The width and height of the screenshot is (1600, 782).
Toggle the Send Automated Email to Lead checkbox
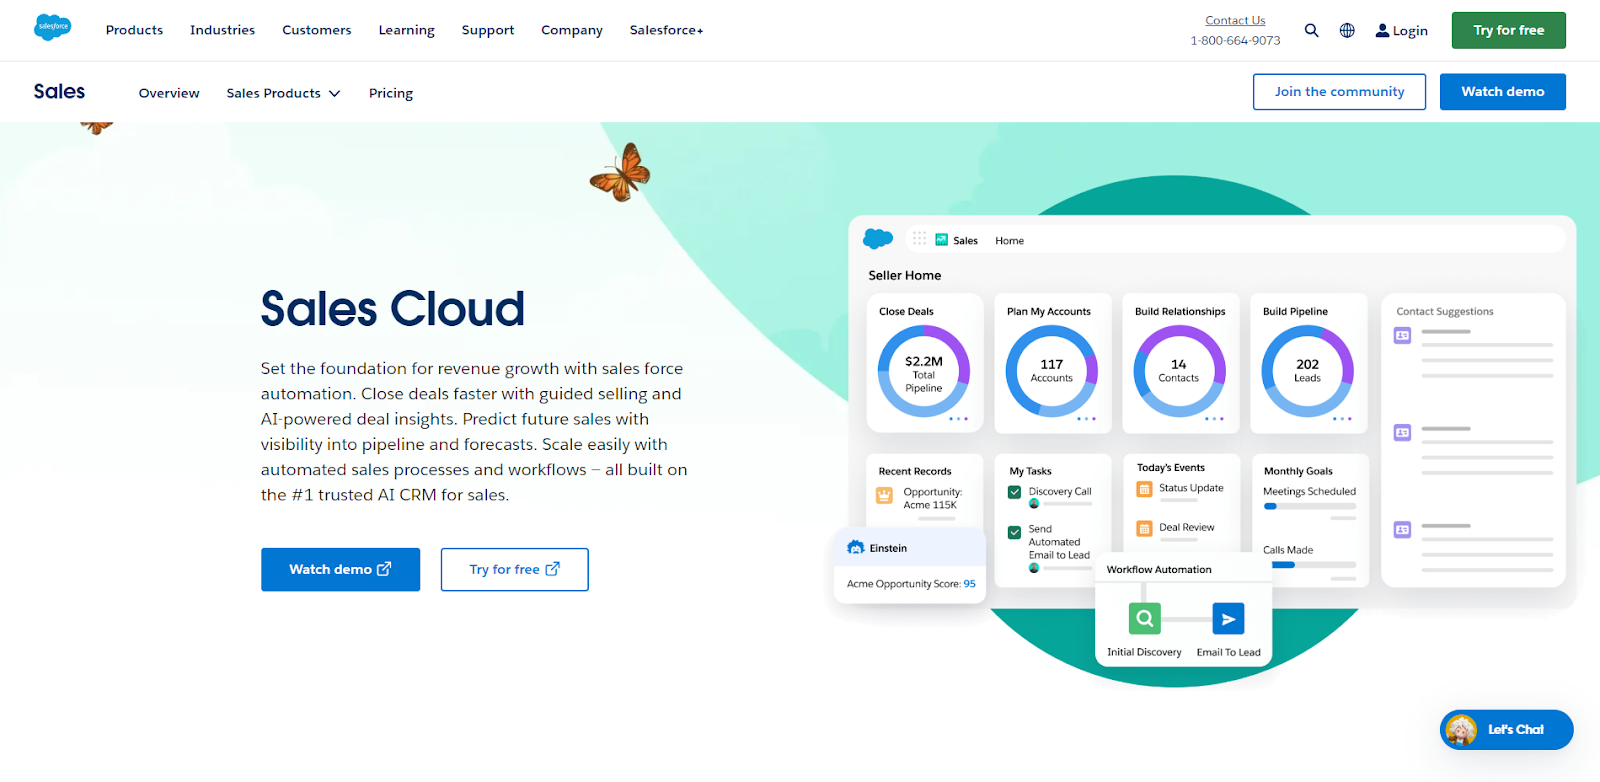tap(1014, 532)
